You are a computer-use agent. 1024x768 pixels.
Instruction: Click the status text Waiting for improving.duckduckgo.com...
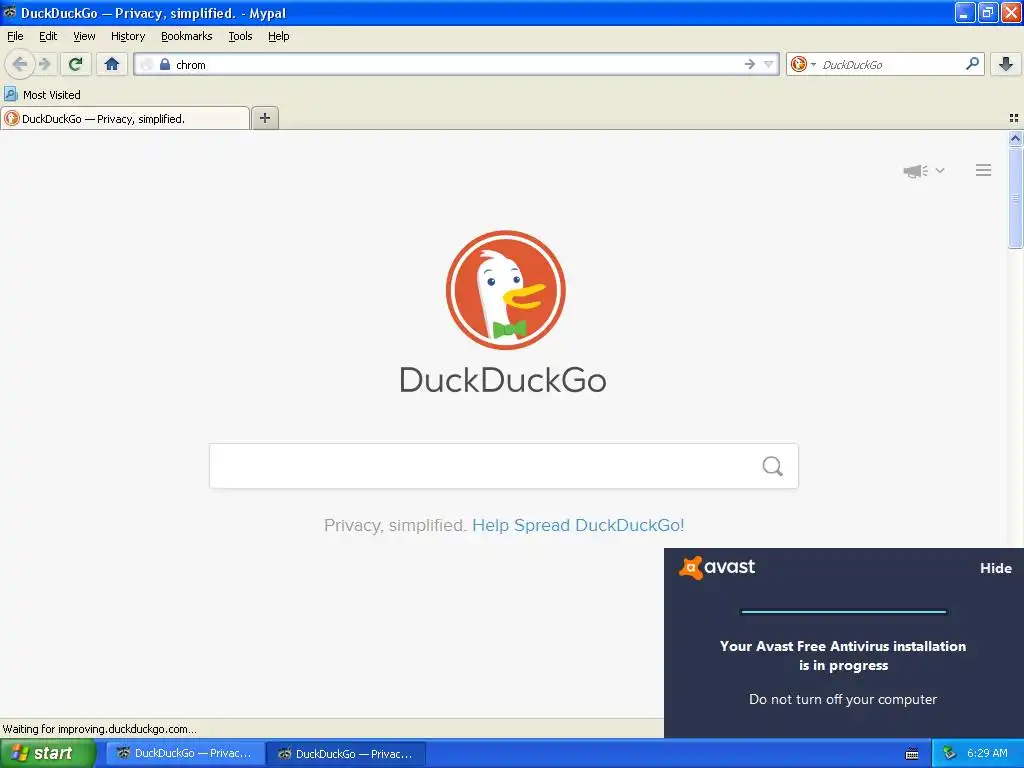point(99,729)
